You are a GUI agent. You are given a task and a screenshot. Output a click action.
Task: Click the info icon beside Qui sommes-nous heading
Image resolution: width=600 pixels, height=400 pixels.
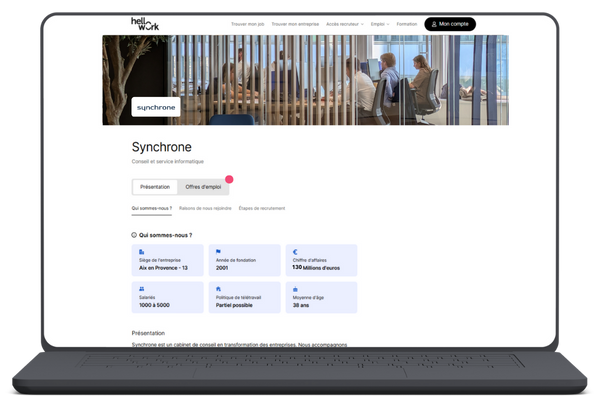pyautogui.click(x=134, y=235)
